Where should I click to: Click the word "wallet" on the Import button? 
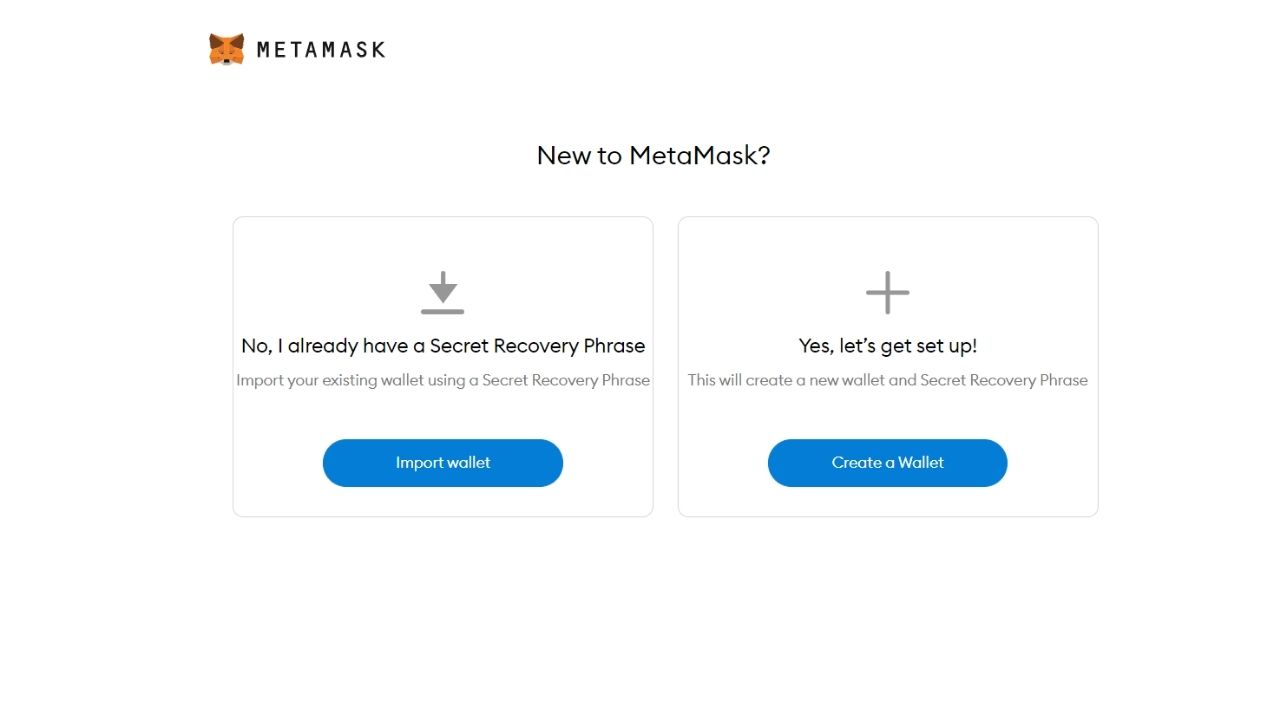coord(468,463)
